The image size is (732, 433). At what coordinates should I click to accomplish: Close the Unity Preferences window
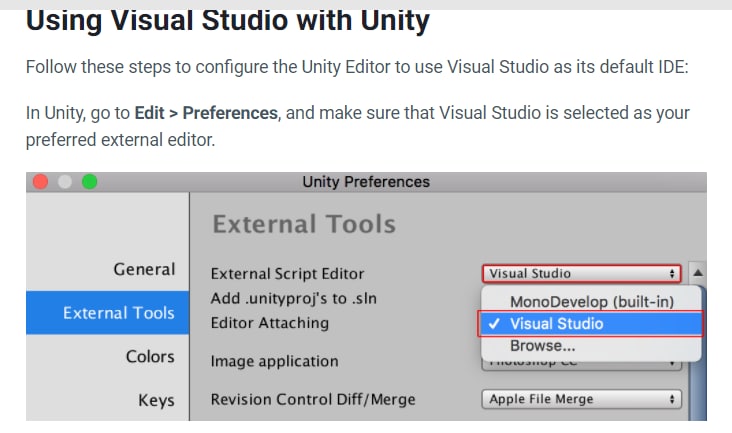pyautogui.click(x=41, y=182)
